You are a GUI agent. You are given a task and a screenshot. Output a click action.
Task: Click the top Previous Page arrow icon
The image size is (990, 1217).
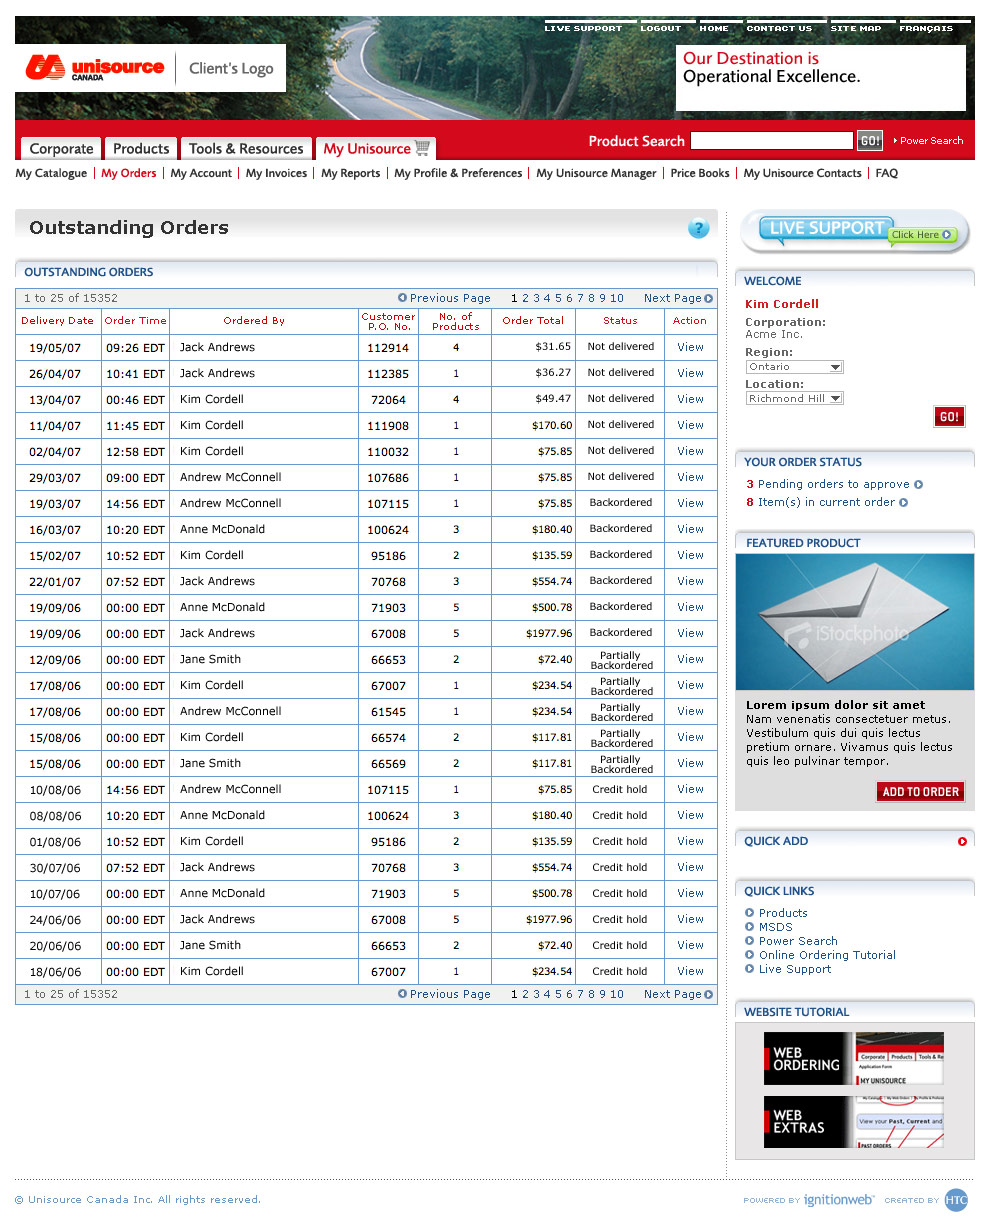tap(402, 298)
